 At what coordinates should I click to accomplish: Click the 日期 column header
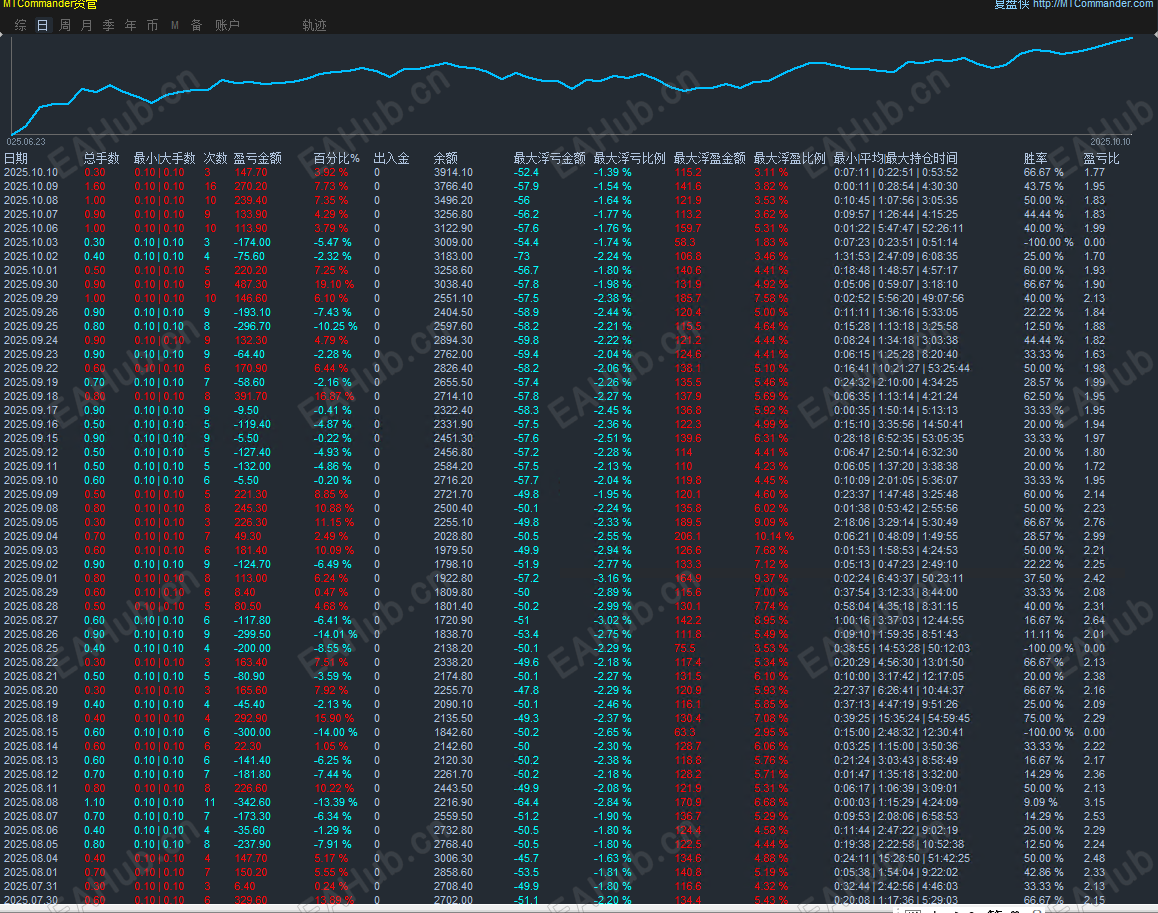[16, 158]
